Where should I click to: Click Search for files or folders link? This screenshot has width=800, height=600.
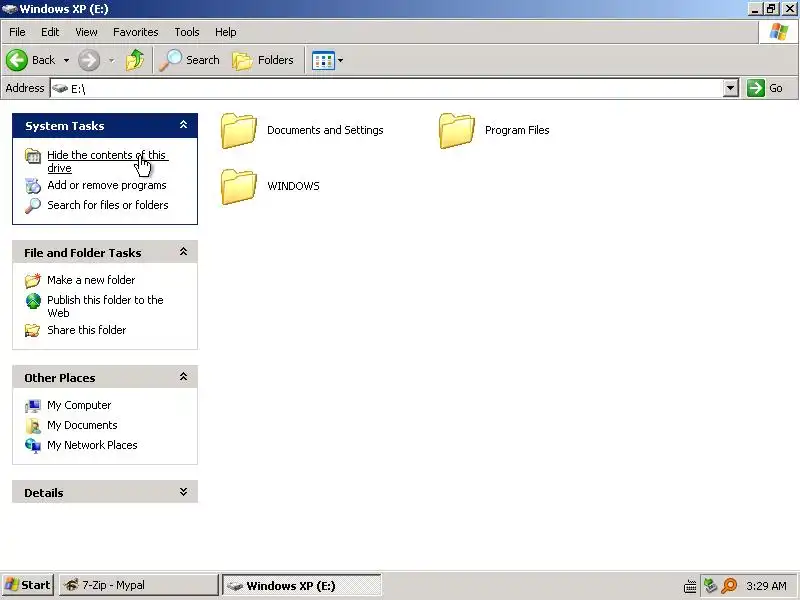click(x=108, y=205)
